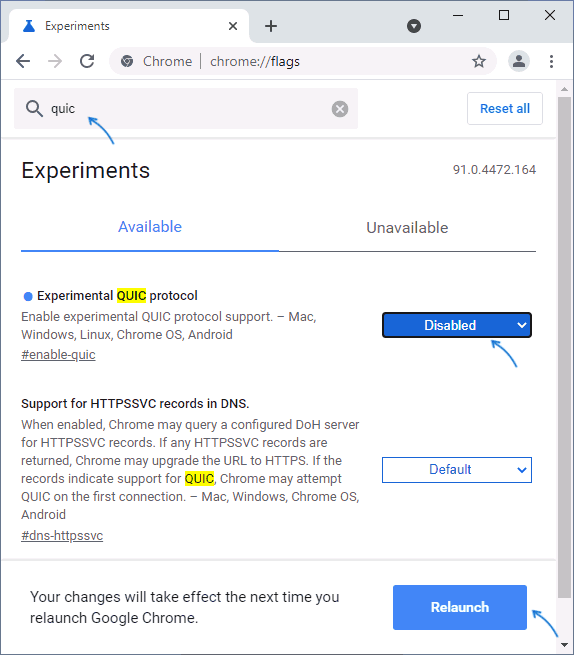Clear the quic search text

point(340,109)
